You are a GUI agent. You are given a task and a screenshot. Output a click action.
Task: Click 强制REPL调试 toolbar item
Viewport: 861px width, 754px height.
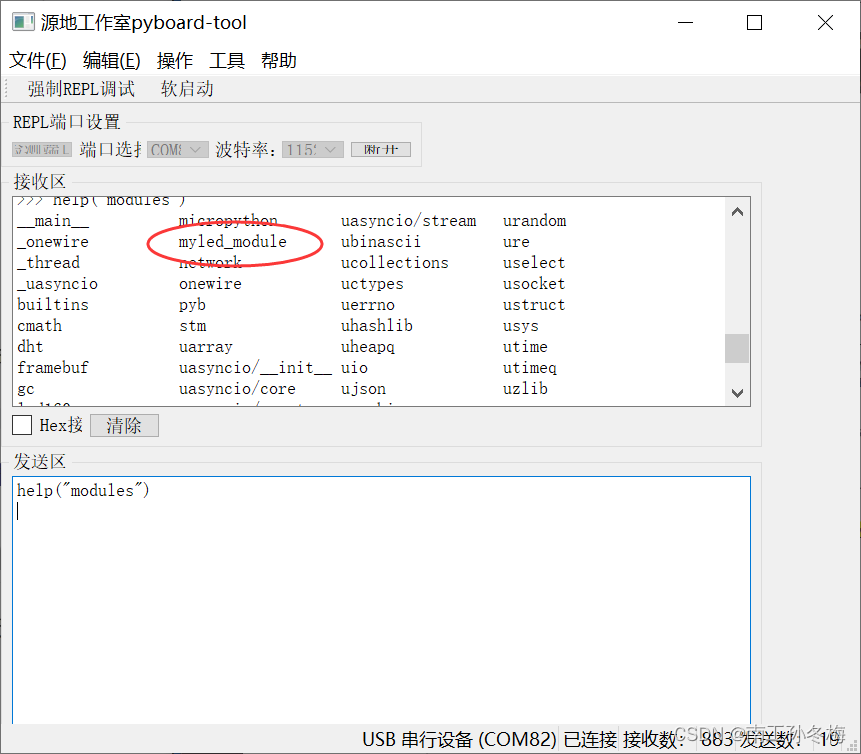81,89
